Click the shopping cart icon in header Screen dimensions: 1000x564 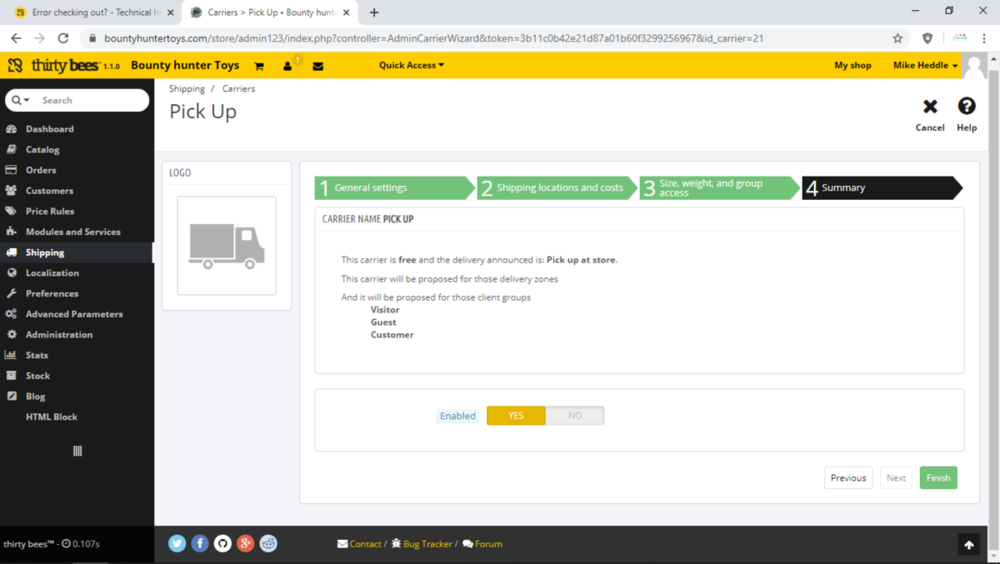(x=259, y=66)
